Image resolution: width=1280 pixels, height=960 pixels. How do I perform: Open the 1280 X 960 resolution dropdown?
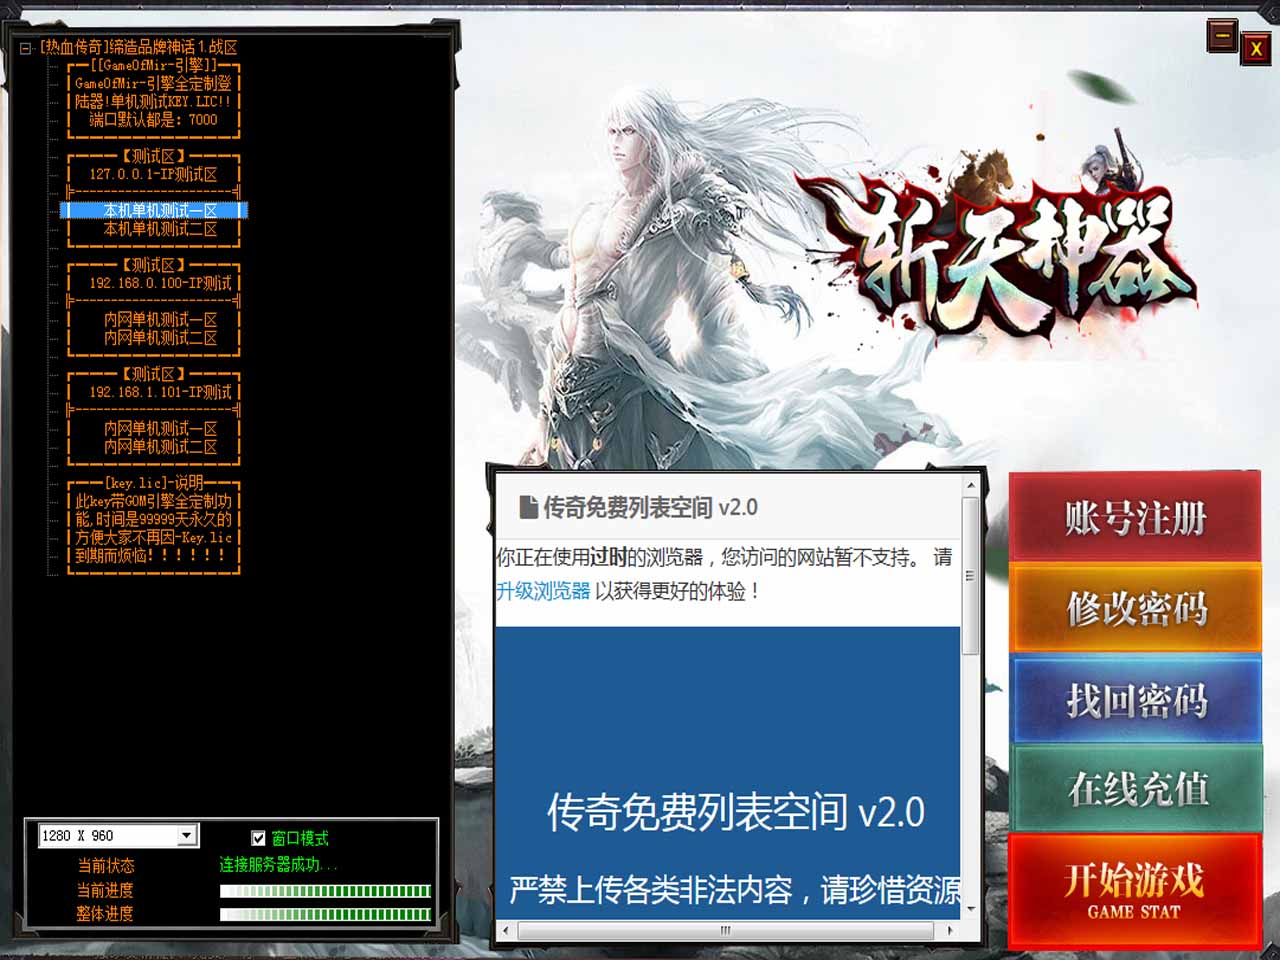(x=186, y=836)
